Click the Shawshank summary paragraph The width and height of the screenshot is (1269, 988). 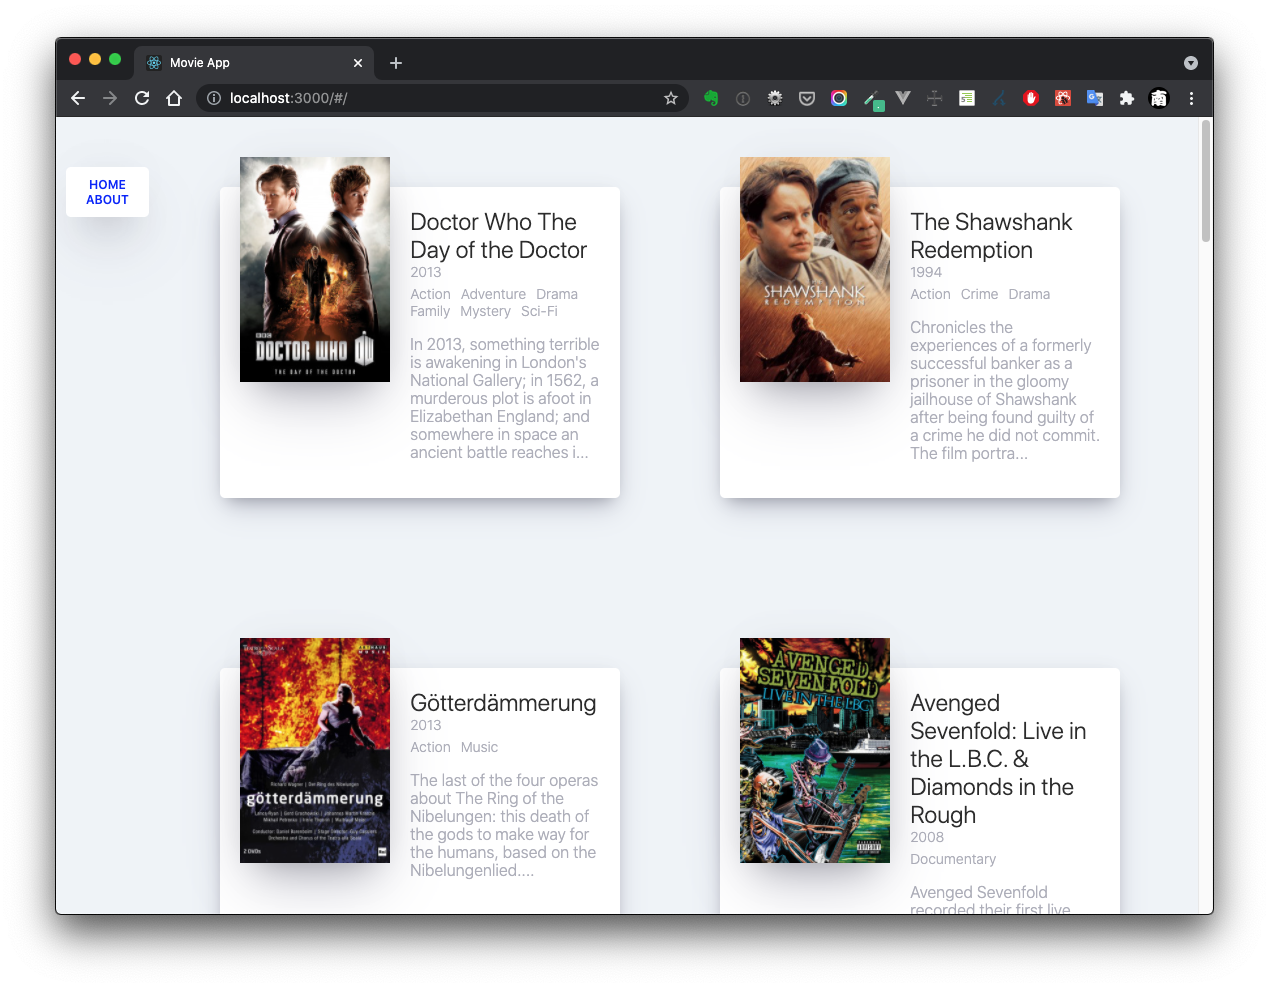pos(1005,390)
